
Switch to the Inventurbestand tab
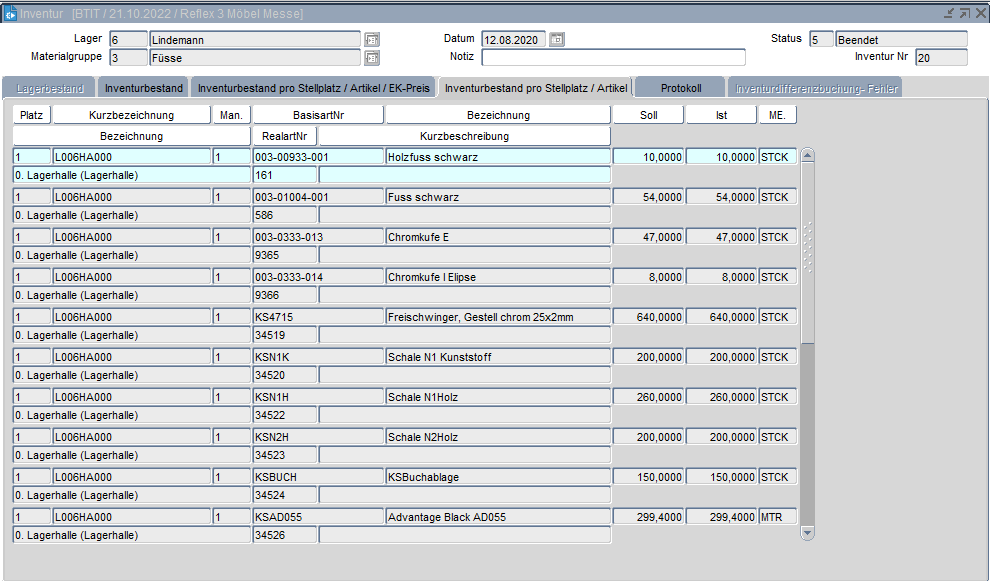(x=144, y=88)
